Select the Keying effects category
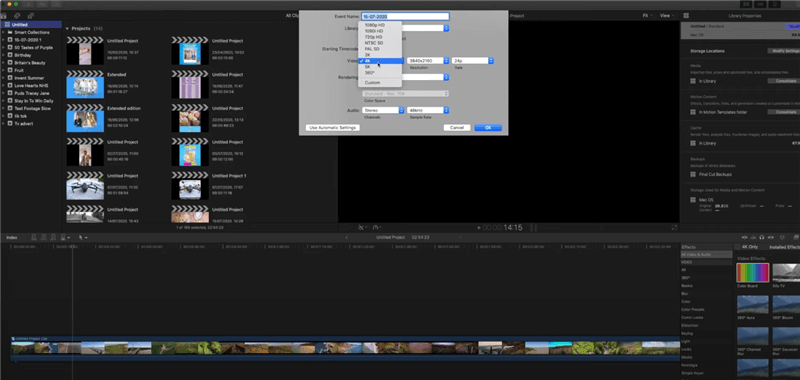This screenshot has width=800, height=380. pos(687,333)
